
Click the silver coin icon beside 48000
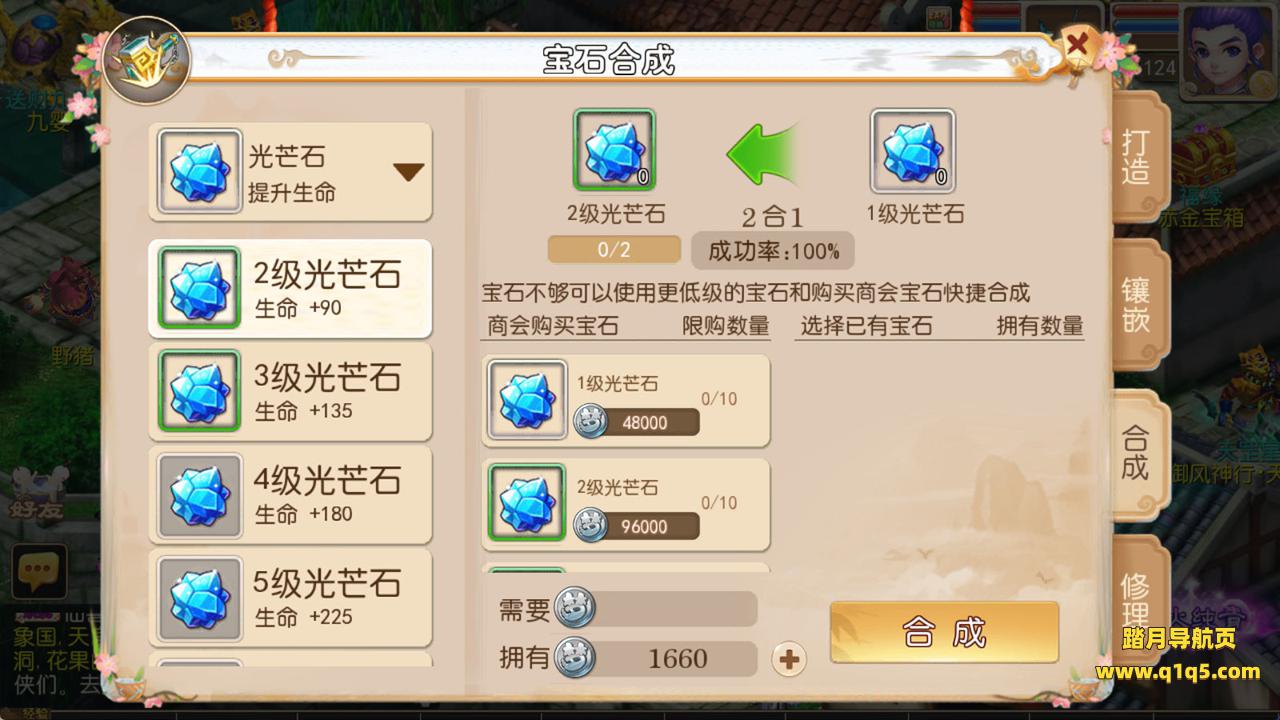pos(590,422)
